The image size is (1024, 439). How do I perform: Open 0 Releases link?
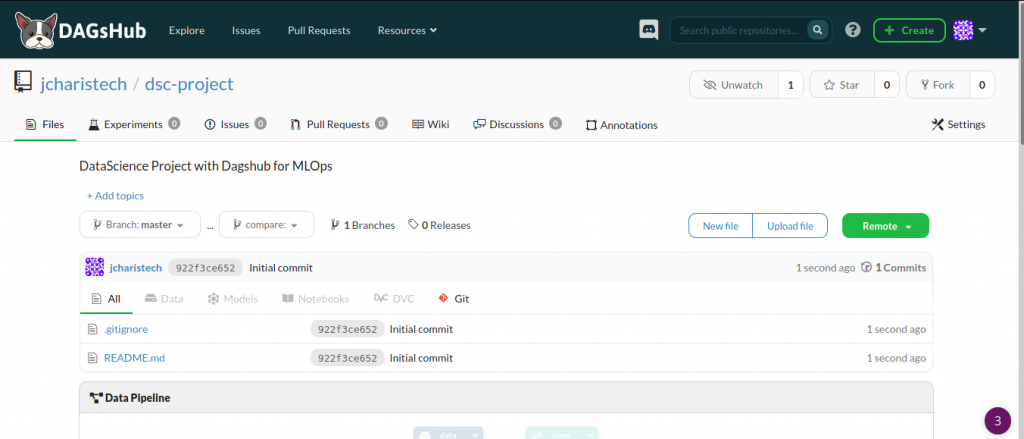pyautogui.click(x=439, y=225)
